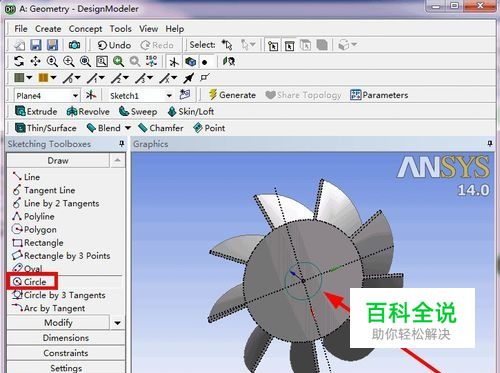Open the View menu
Image resolution: width=500 pixels, height=373 pixels.
click(148, 29)
